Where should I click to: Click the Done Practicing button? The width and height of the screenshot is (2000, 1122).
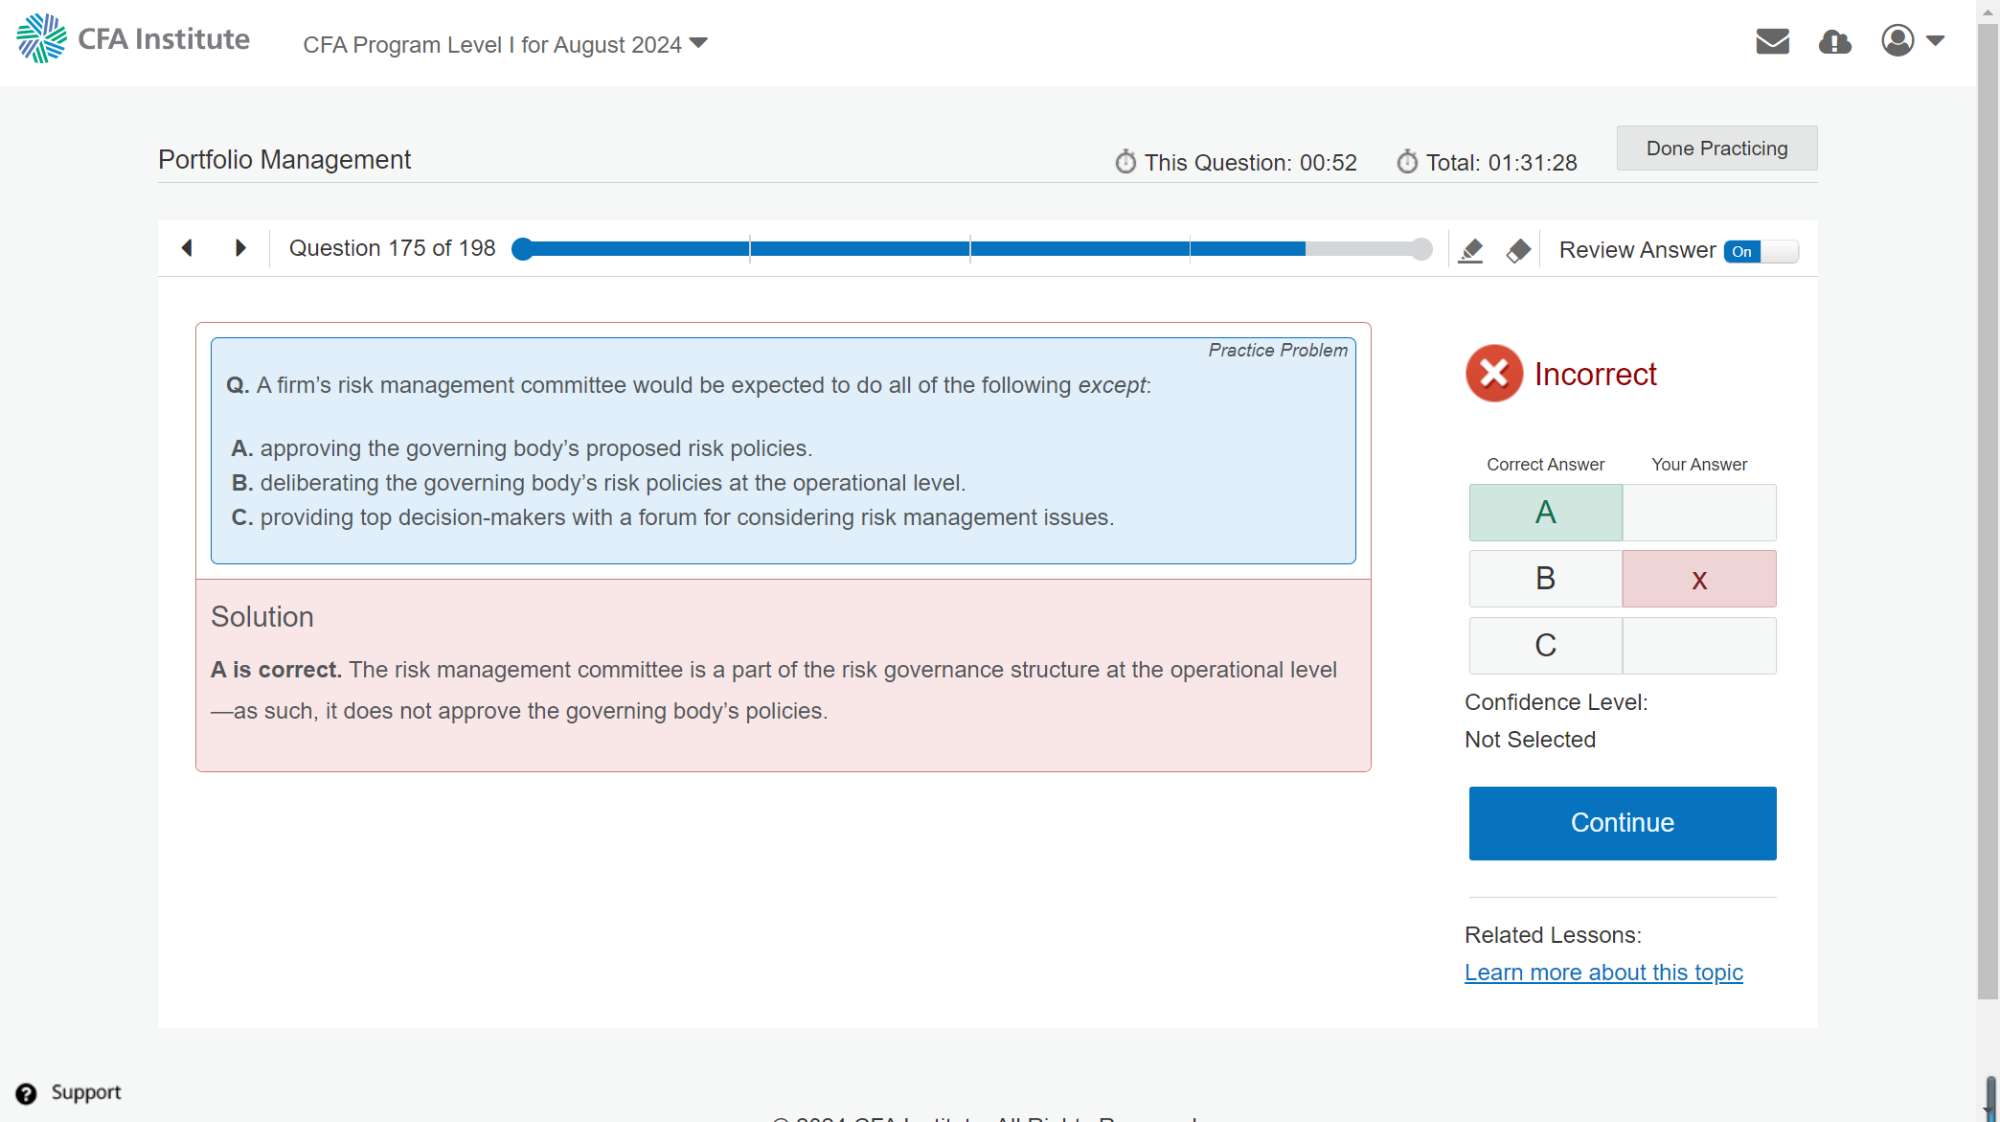coord(1716,148)
